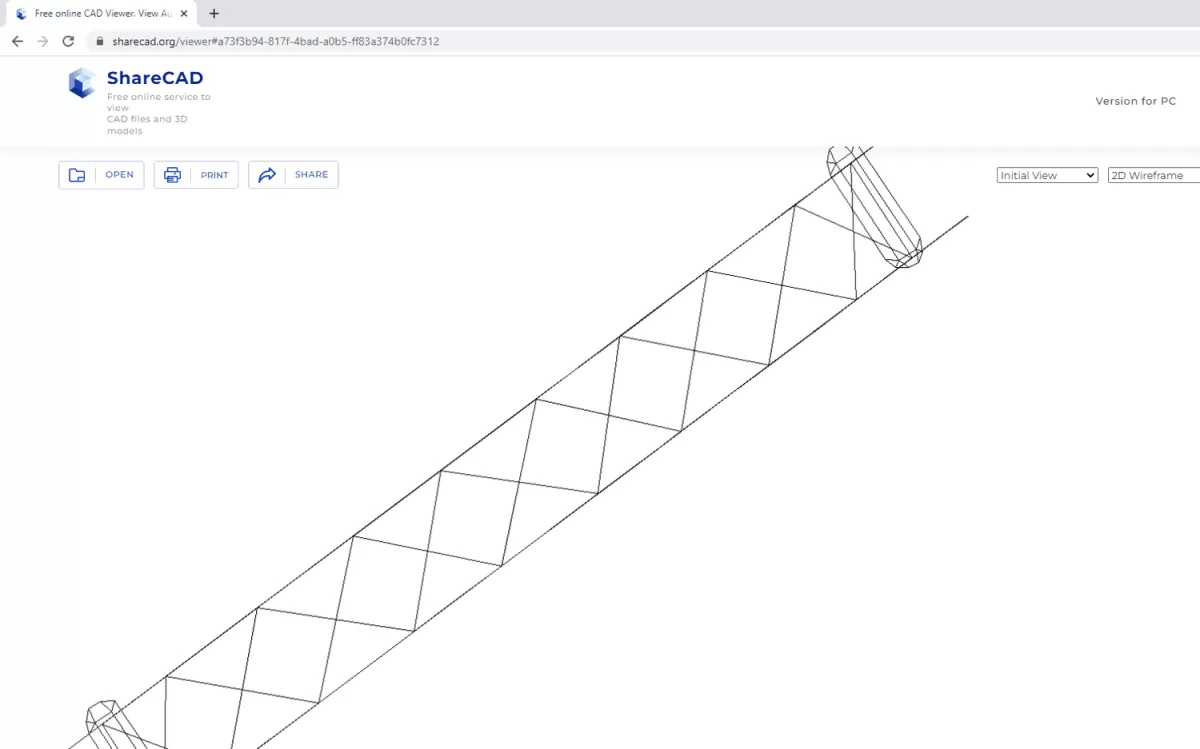Click the folder icon in OPEN button
This screenshot has width=1200, height=749.
coord(77,175)
